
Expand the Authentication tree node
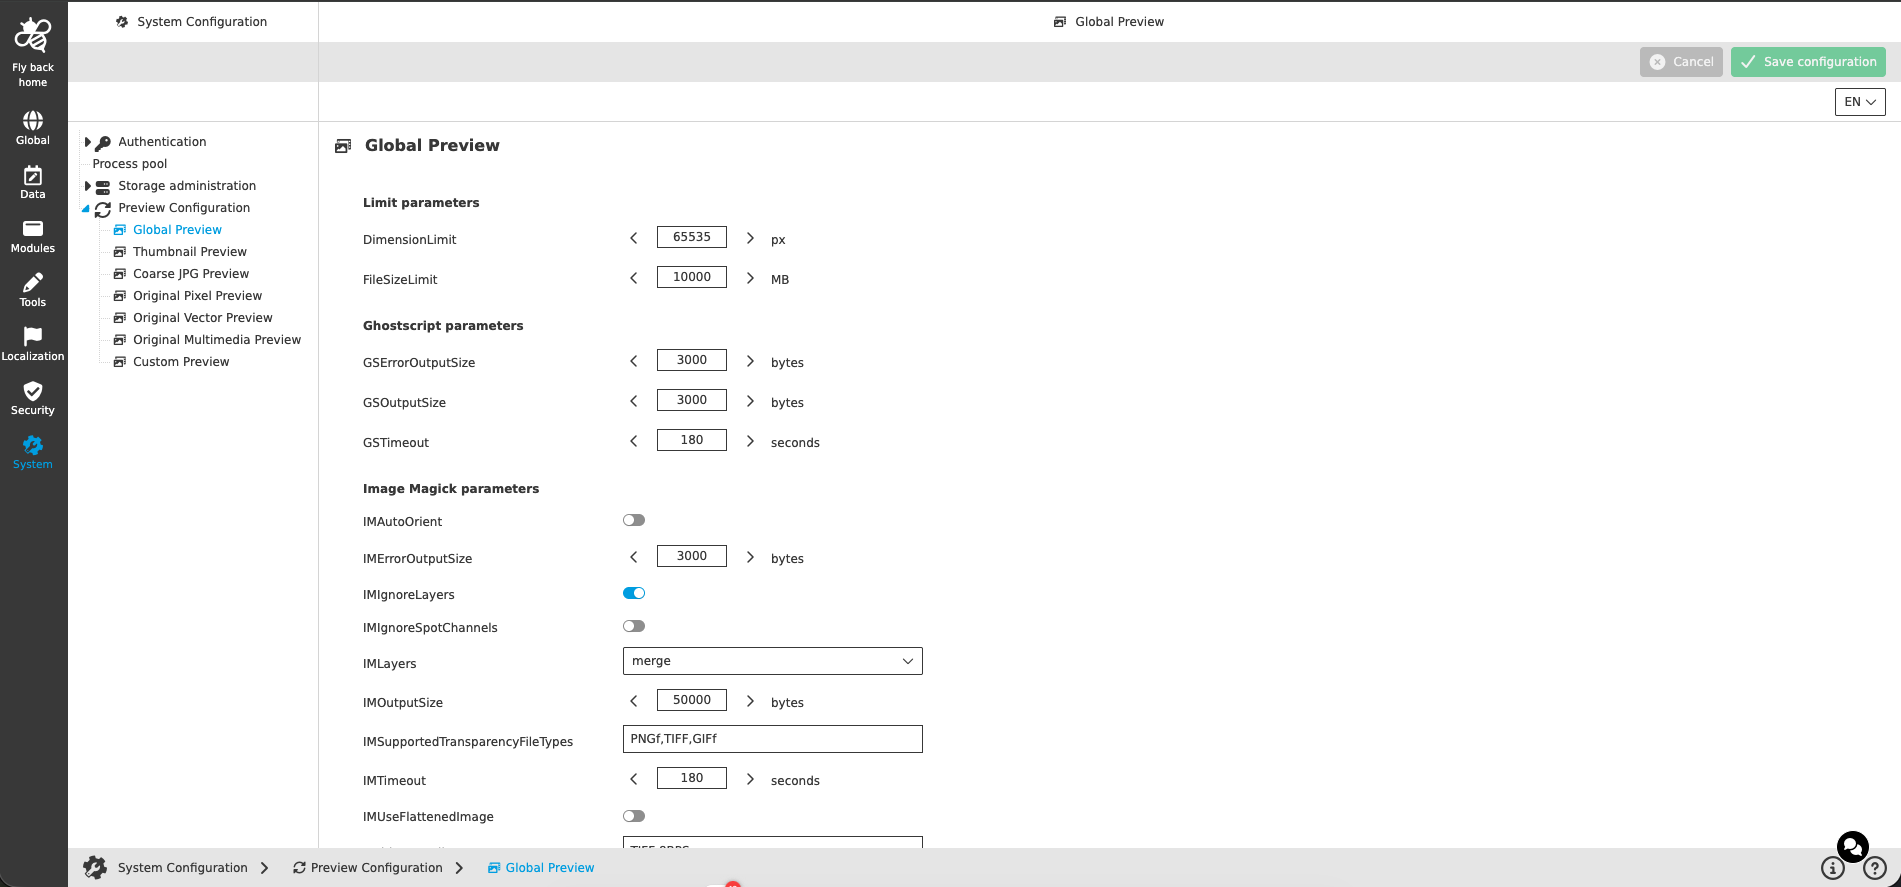(x=88, y=142)
